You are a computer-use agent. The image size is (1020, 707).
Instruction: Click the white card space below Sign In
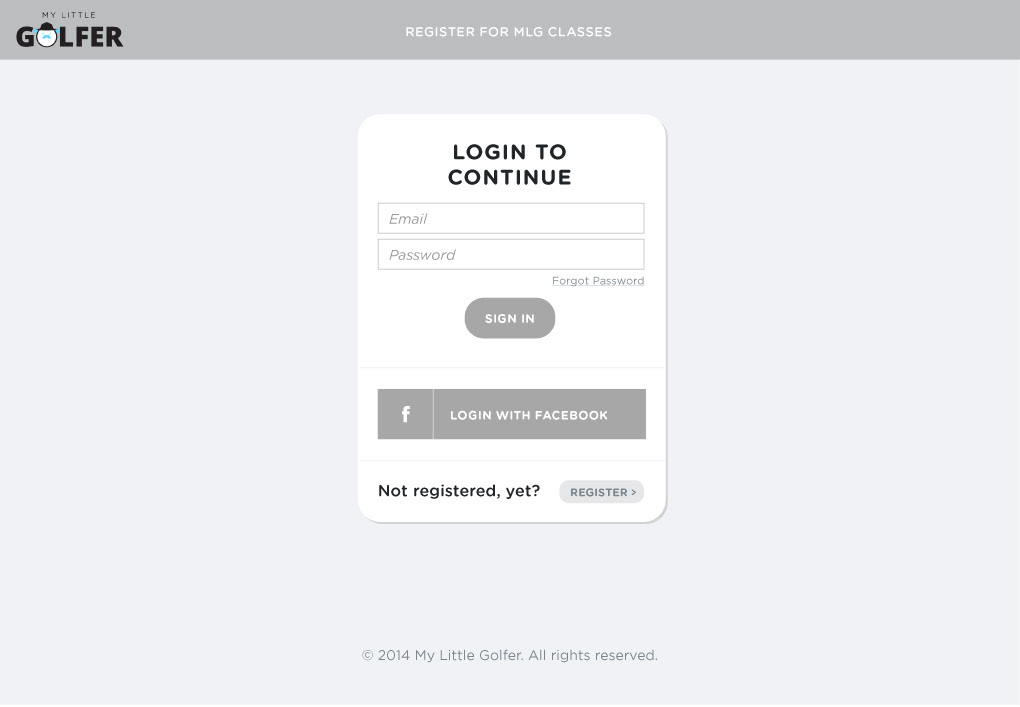pos(511,353)
